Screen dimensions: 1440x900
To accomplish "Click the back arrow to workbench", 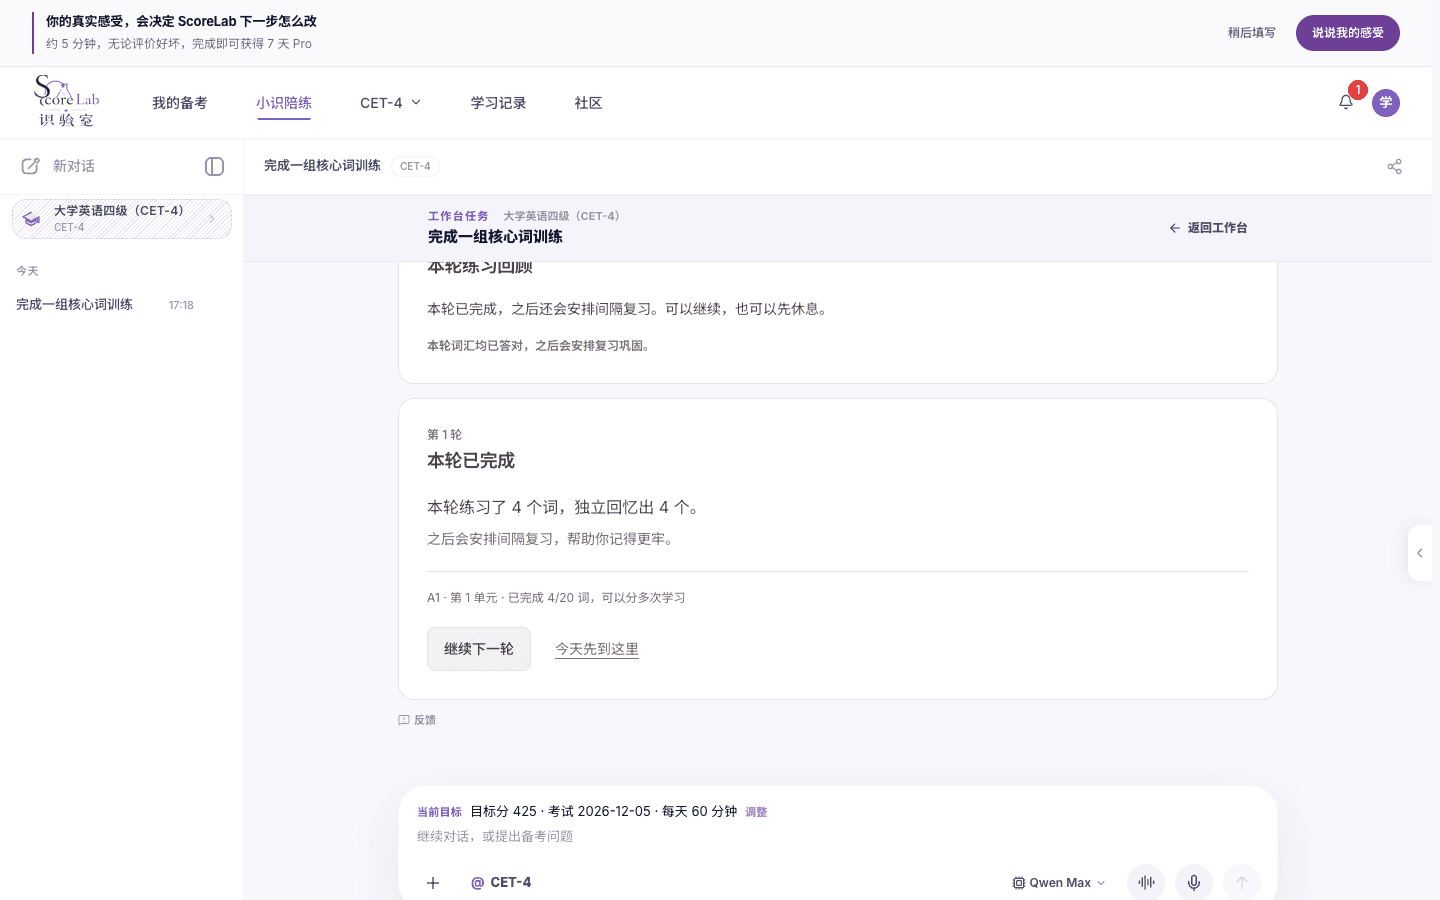I will pyautogui.click(x=1175, y=228).
